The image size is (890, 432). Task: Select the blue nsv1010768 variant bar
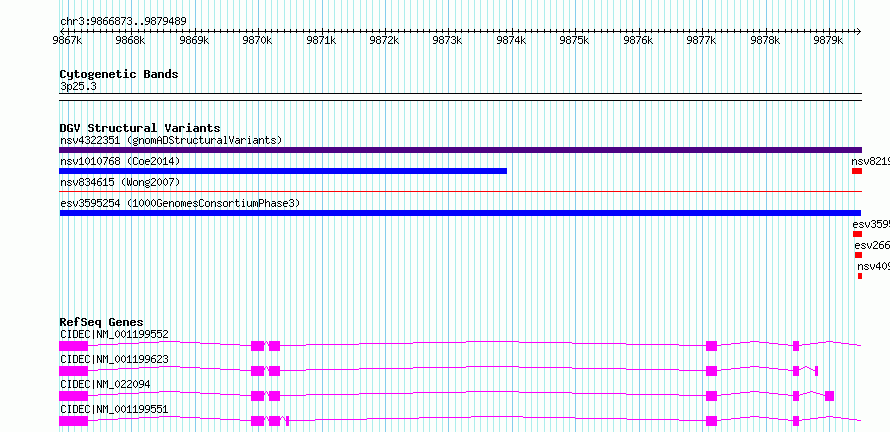tap(283, 171)
